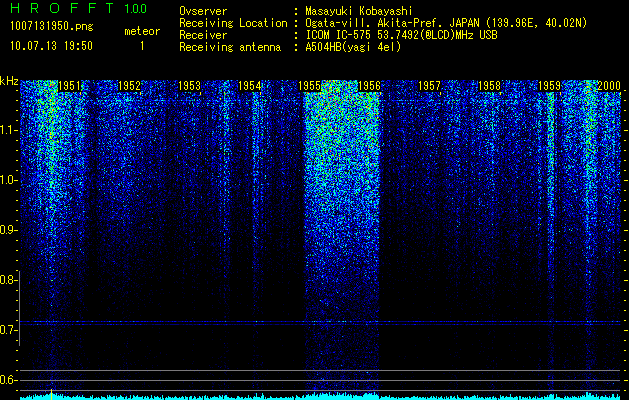Click the 1954 time marker
This screenshot has width=629, height=400.
(249, 86)
